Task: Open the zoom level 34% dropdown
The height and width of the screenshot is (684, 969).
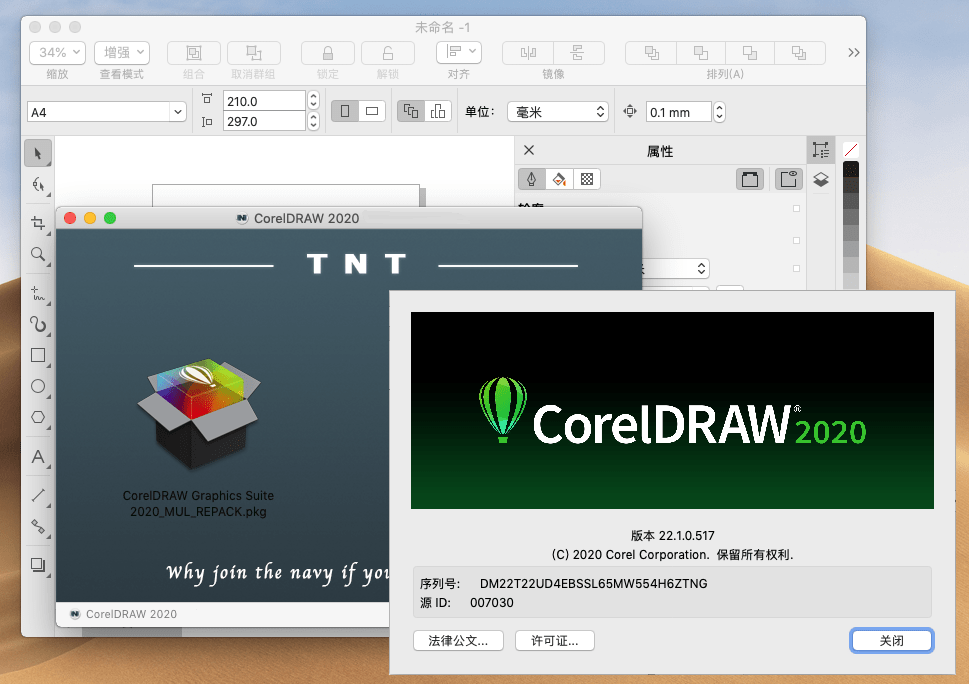Action: (x=57, y=53)
